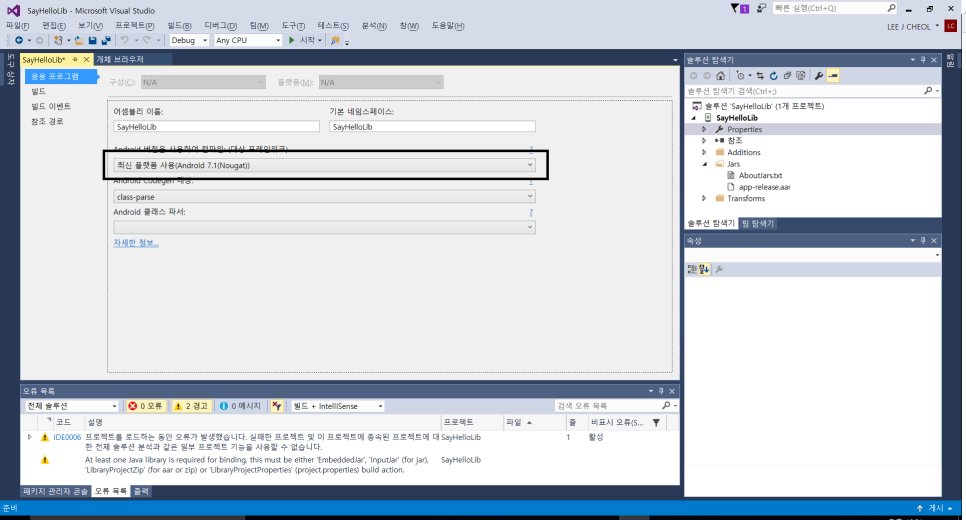Open the Tools menu

click(293, 26)
